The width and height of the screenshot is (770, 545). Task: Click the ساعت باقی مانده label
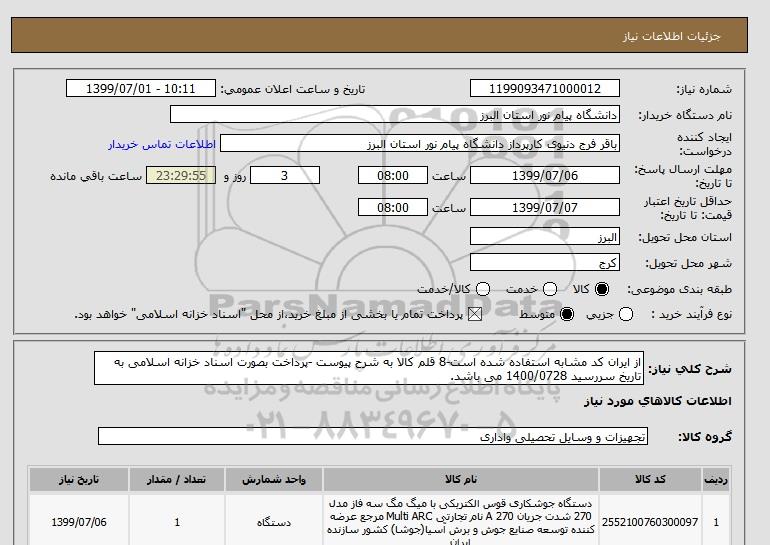point(96,176)
